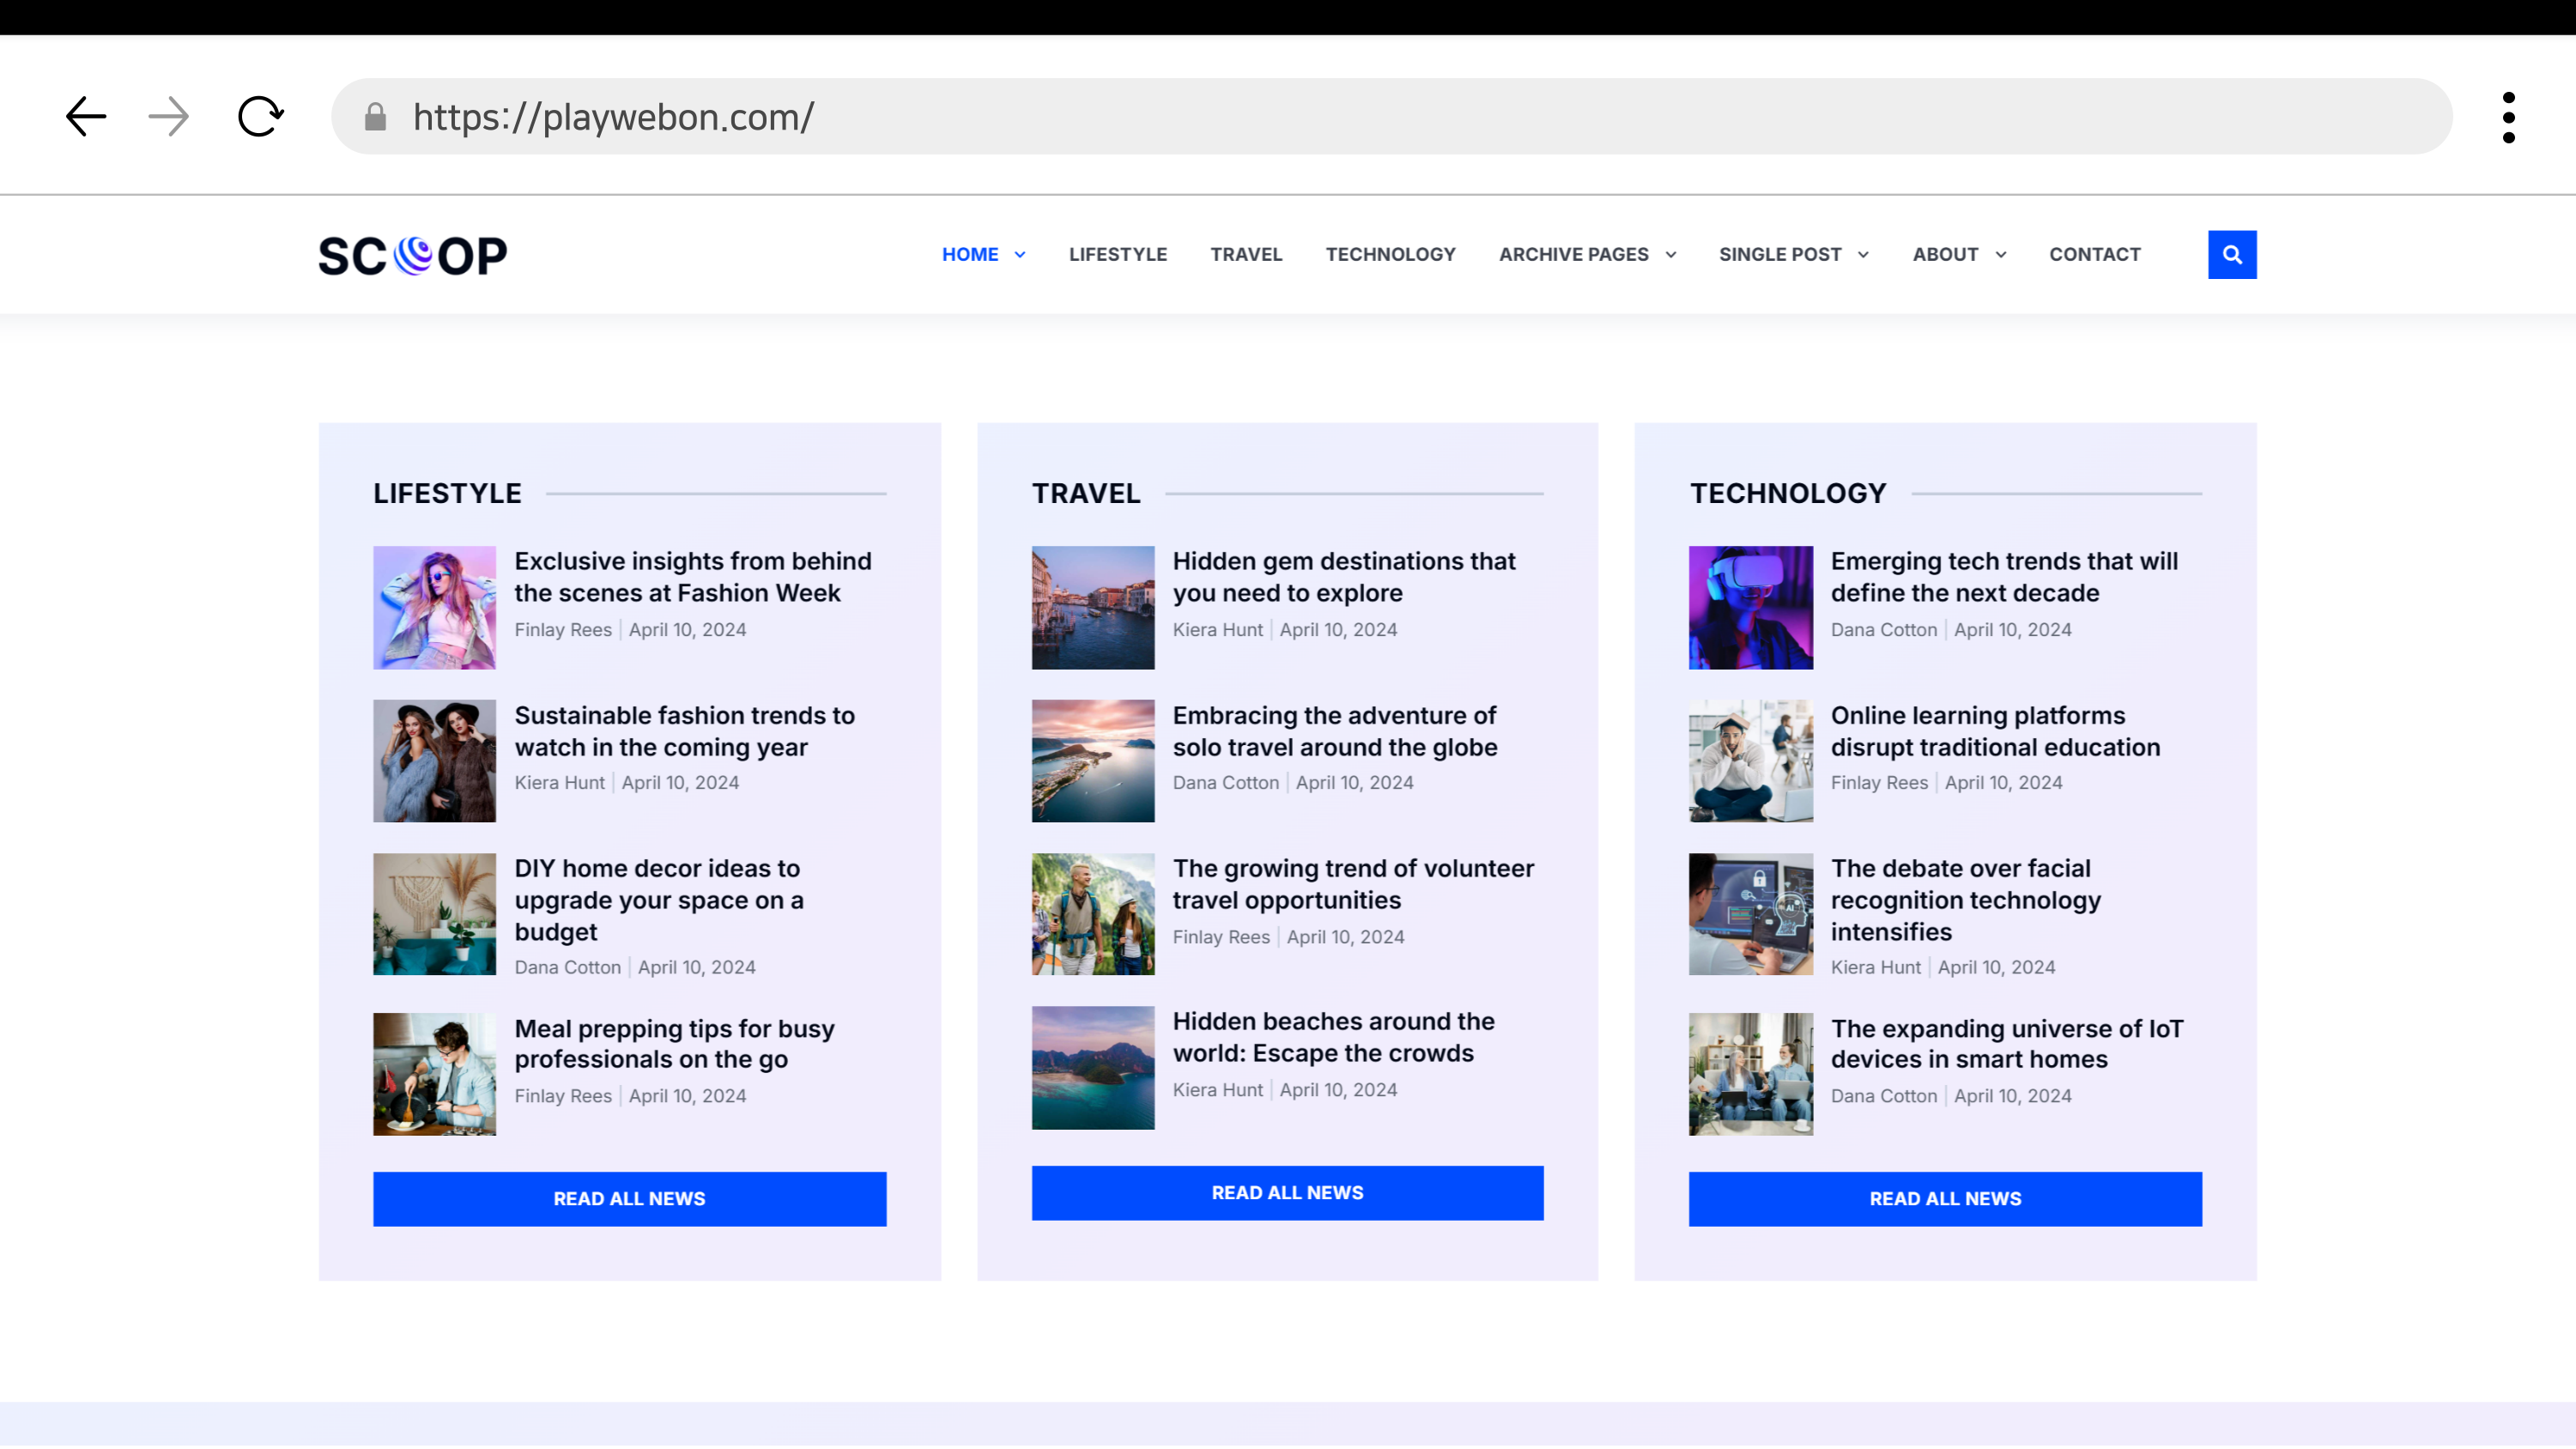Click the blue search icon button
Screen dimensions: 2576x1449
tap(2231, 255)
